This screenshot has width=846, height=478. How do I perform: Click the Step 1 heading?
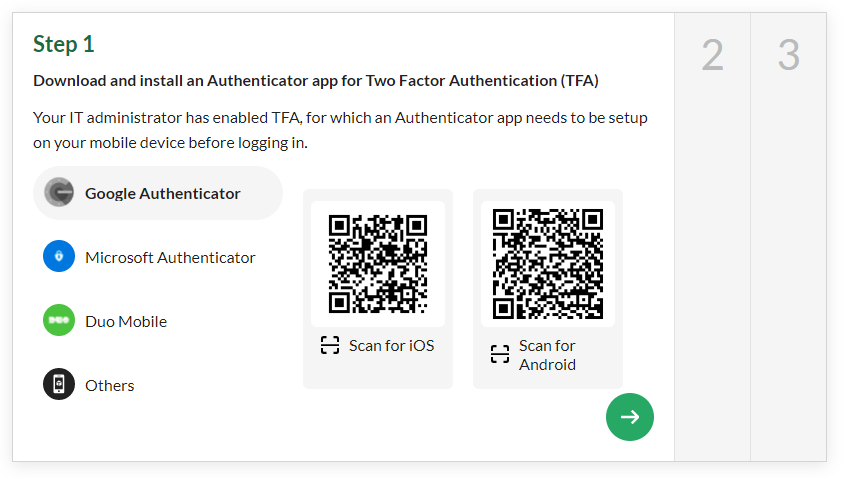pos(64,44)
